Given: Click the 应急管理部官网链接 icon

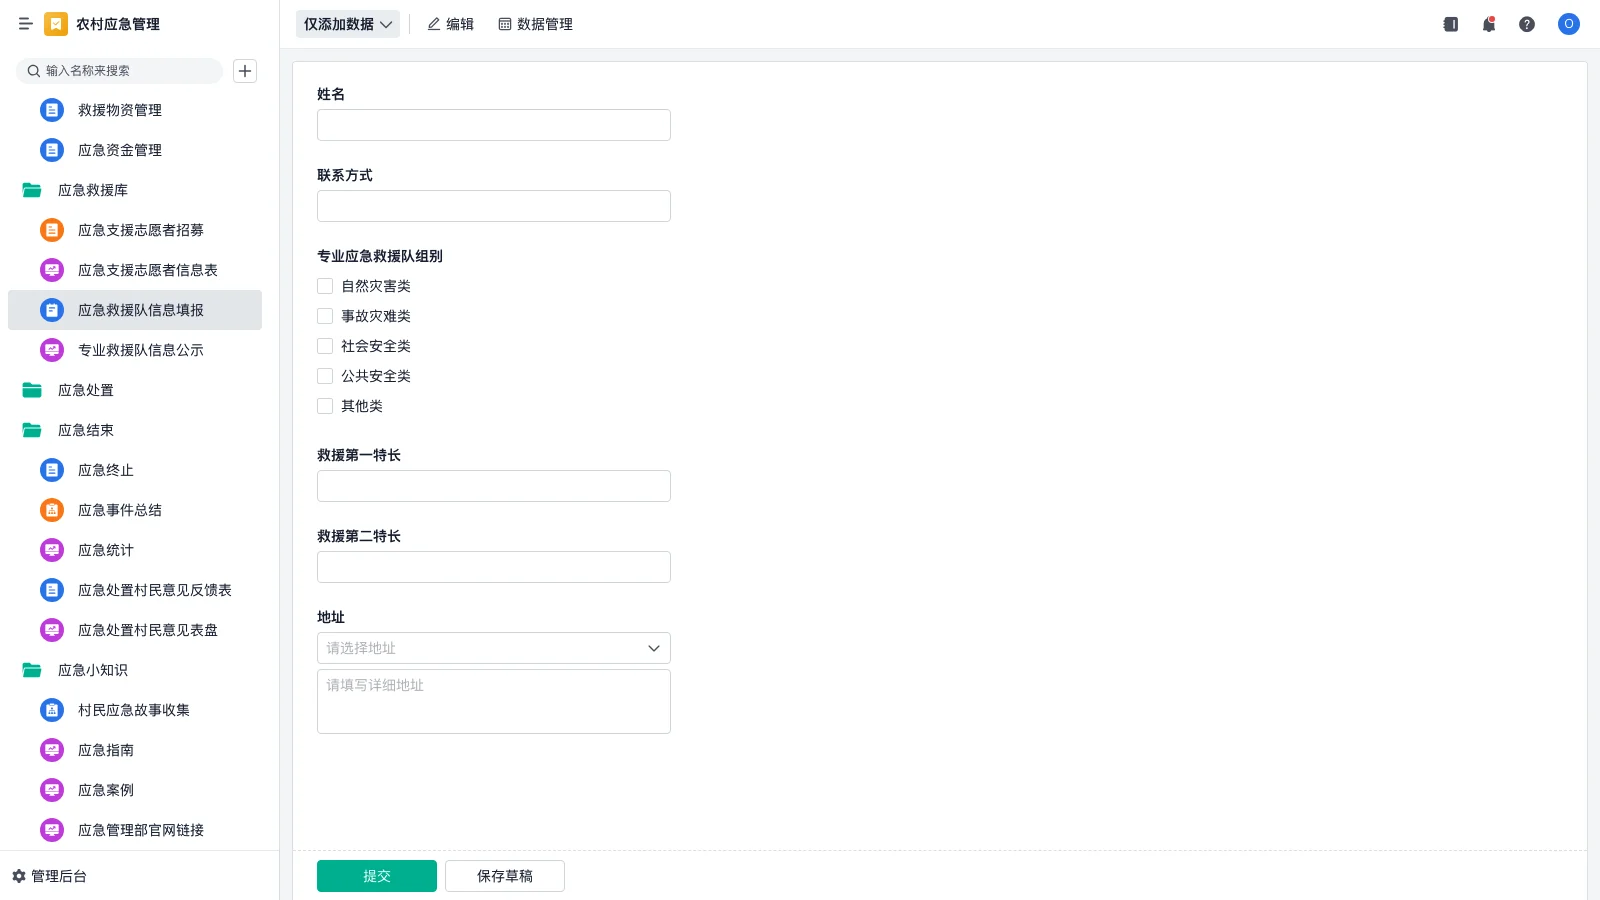Looking at the screenshot, I should [x=52, y=830].
